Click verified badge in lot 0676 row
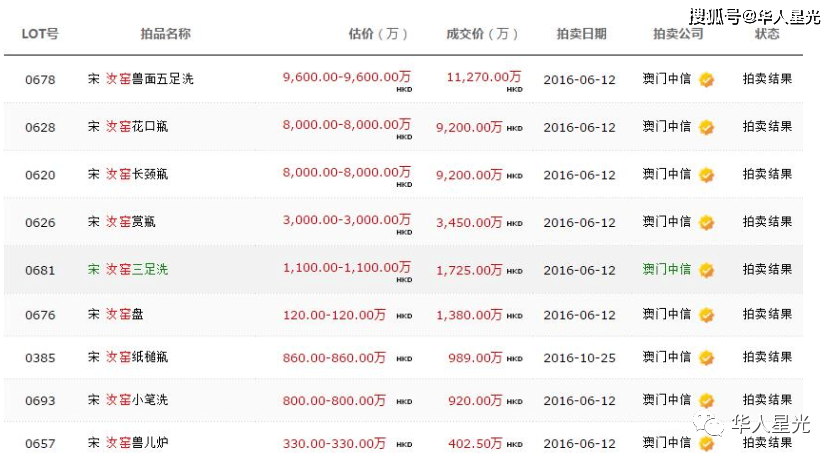 [x=707, y=315]
